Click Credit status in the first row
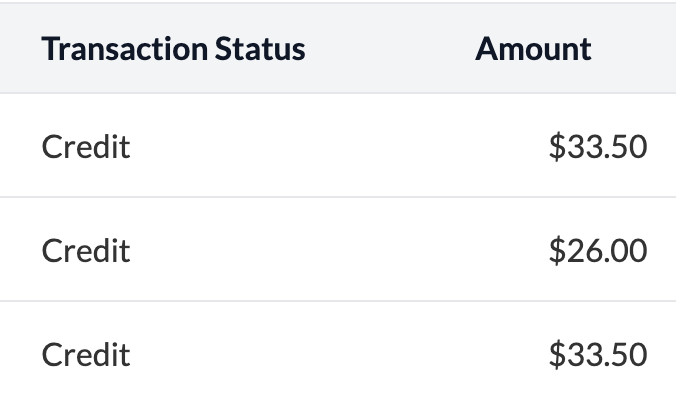 point(86,147)
